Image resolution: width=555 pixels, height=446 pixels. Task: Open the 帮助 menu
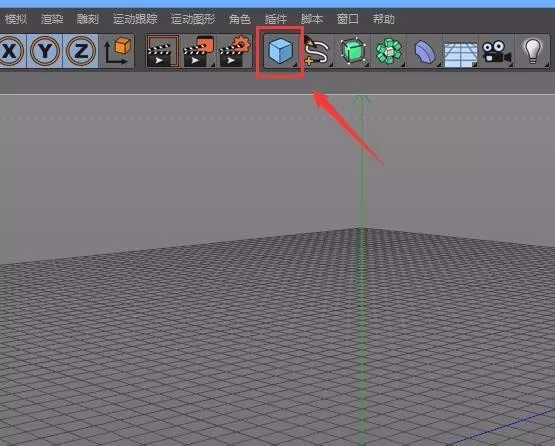(384, 19)
